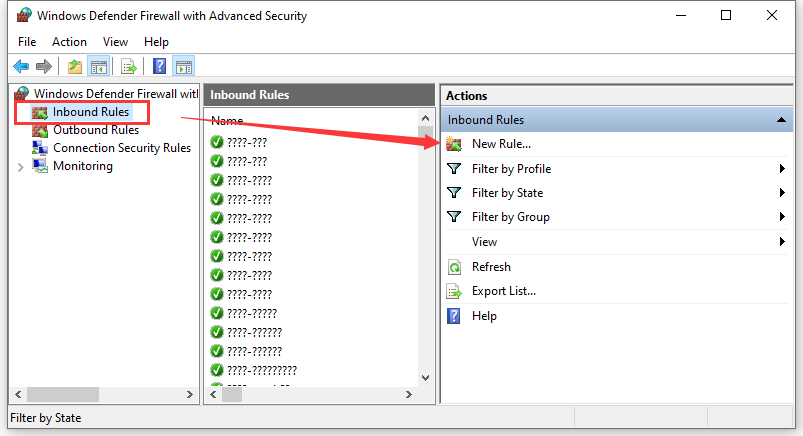803x436 pixels.
Task: Click the Filter by State funnel icon
Action: [454, 193]
